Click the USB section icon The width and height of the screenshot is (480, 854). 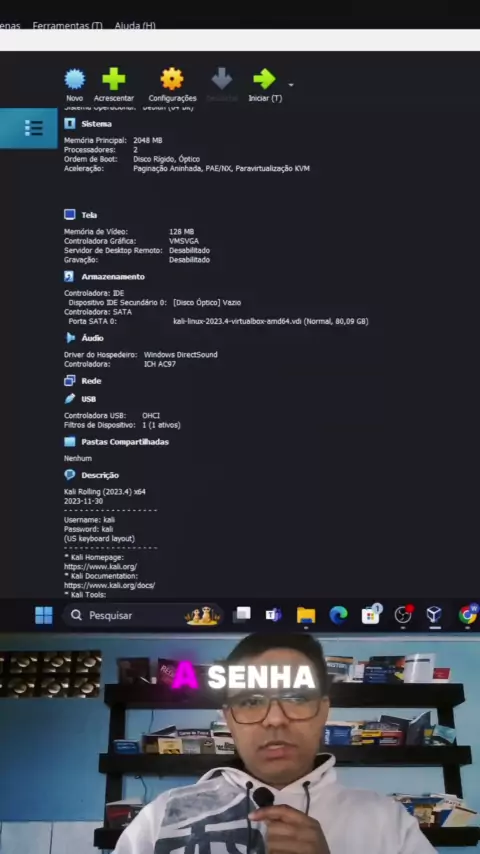click(70, 399)
